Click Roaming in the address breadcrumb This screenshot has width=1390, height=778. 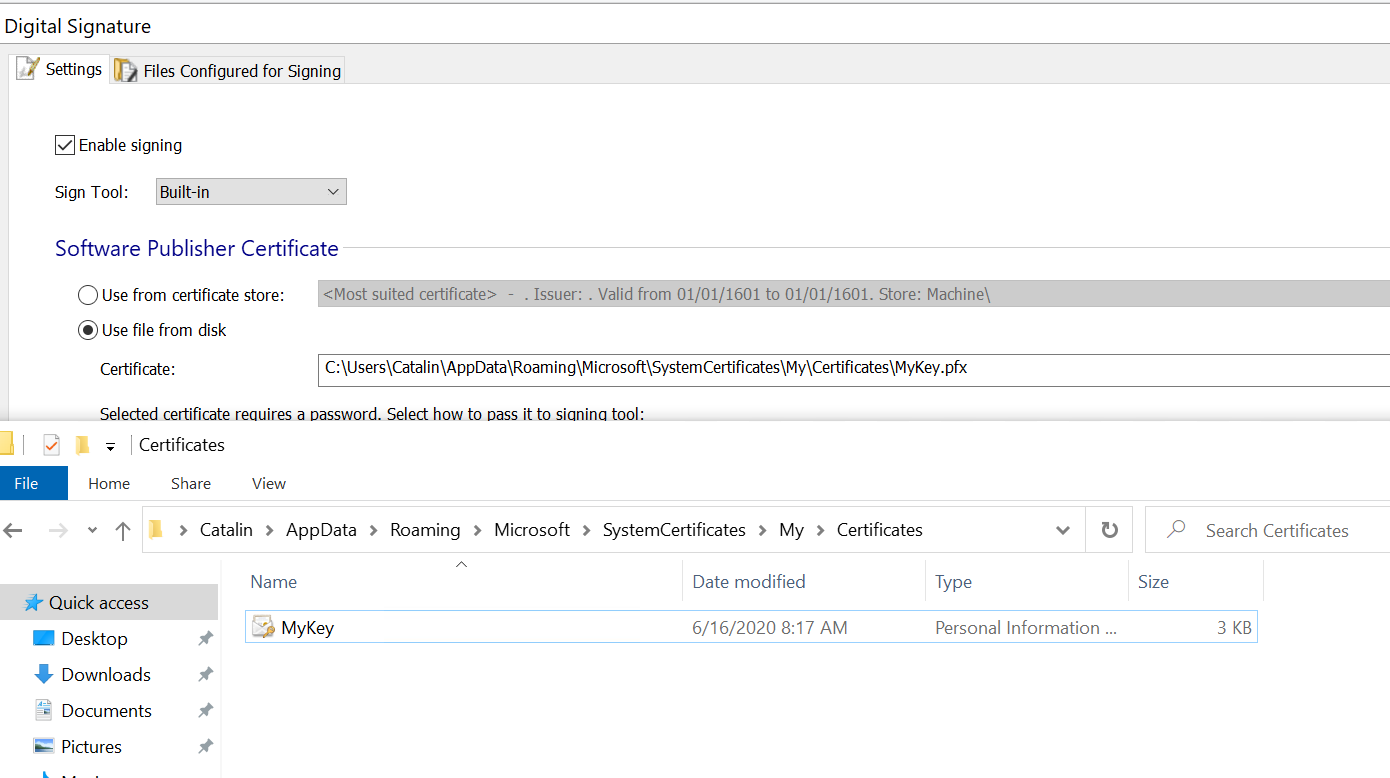(x=425, y=530)
